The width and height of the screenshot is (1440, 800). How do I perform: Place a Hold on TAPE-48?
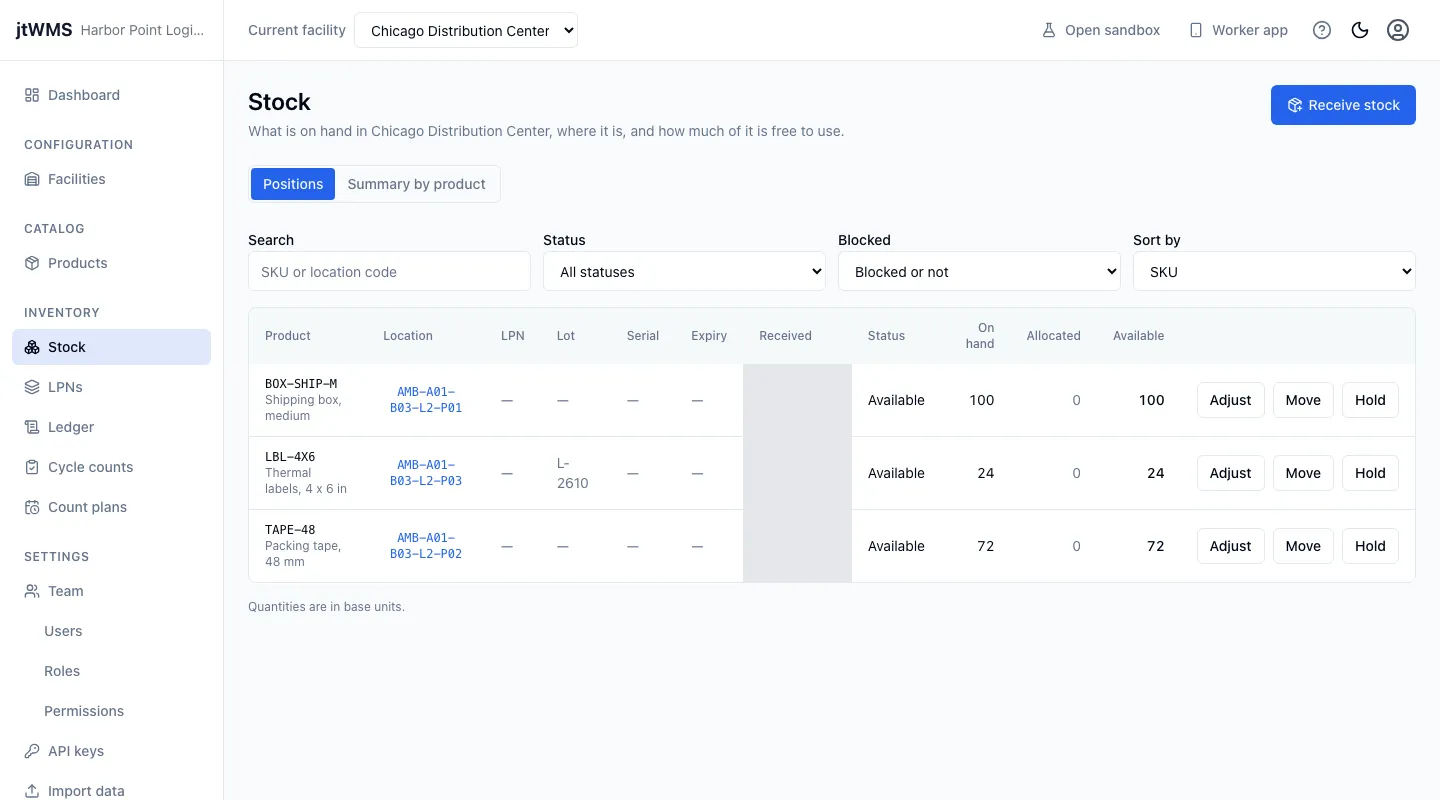click(x=1370, y=546)
